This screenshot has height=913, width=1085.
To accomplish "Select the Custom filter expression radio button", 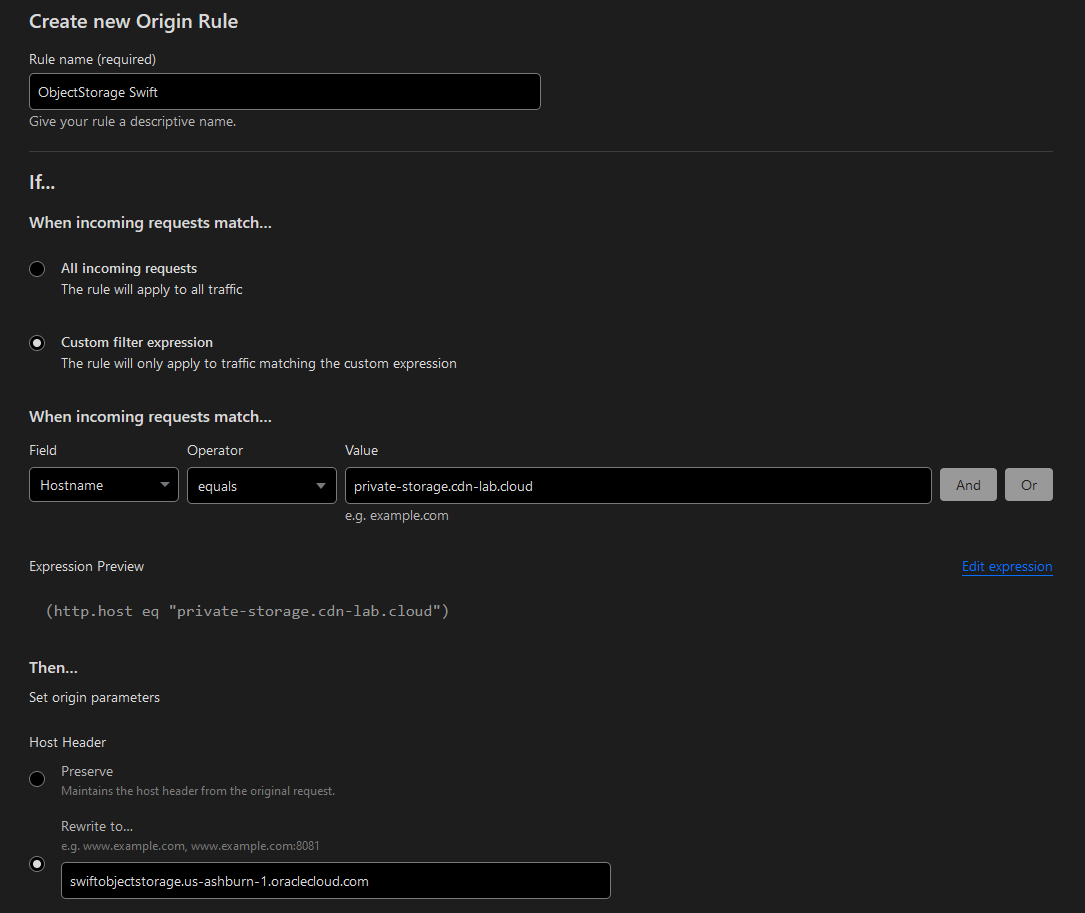I will (x=37, y=343).
